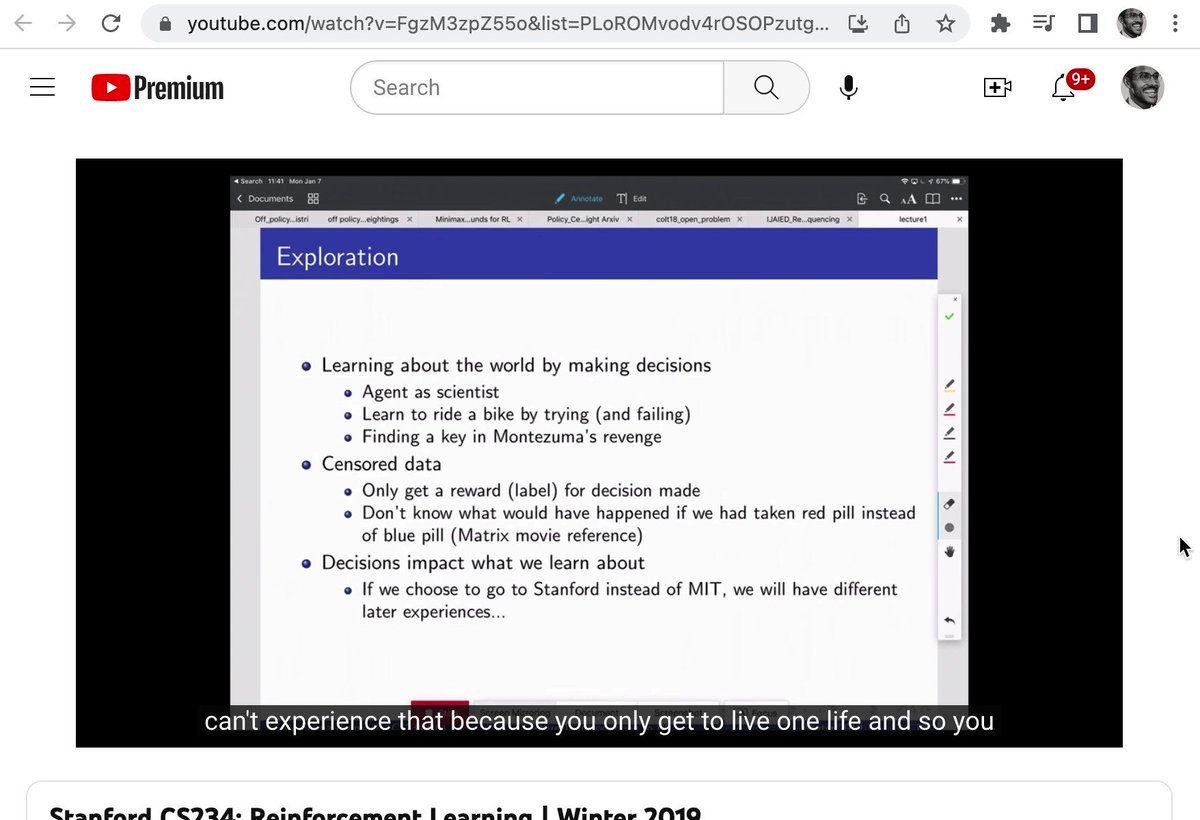Click 'Finding a key in Montezuma's revenge' text
This screenshot has height=820, width=1200.
coord(511,437)
